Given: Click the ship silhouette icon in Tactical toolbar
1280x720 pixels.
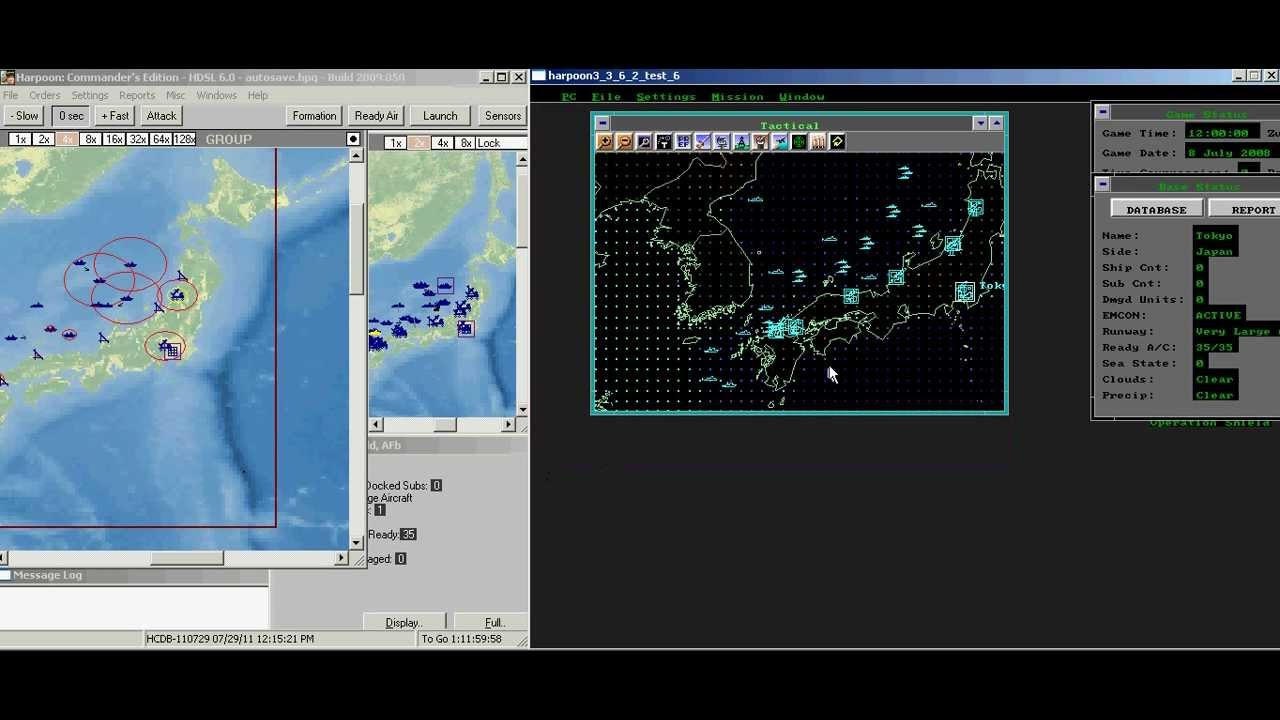Looking at the screenshot, I should (x=741, y=142).
